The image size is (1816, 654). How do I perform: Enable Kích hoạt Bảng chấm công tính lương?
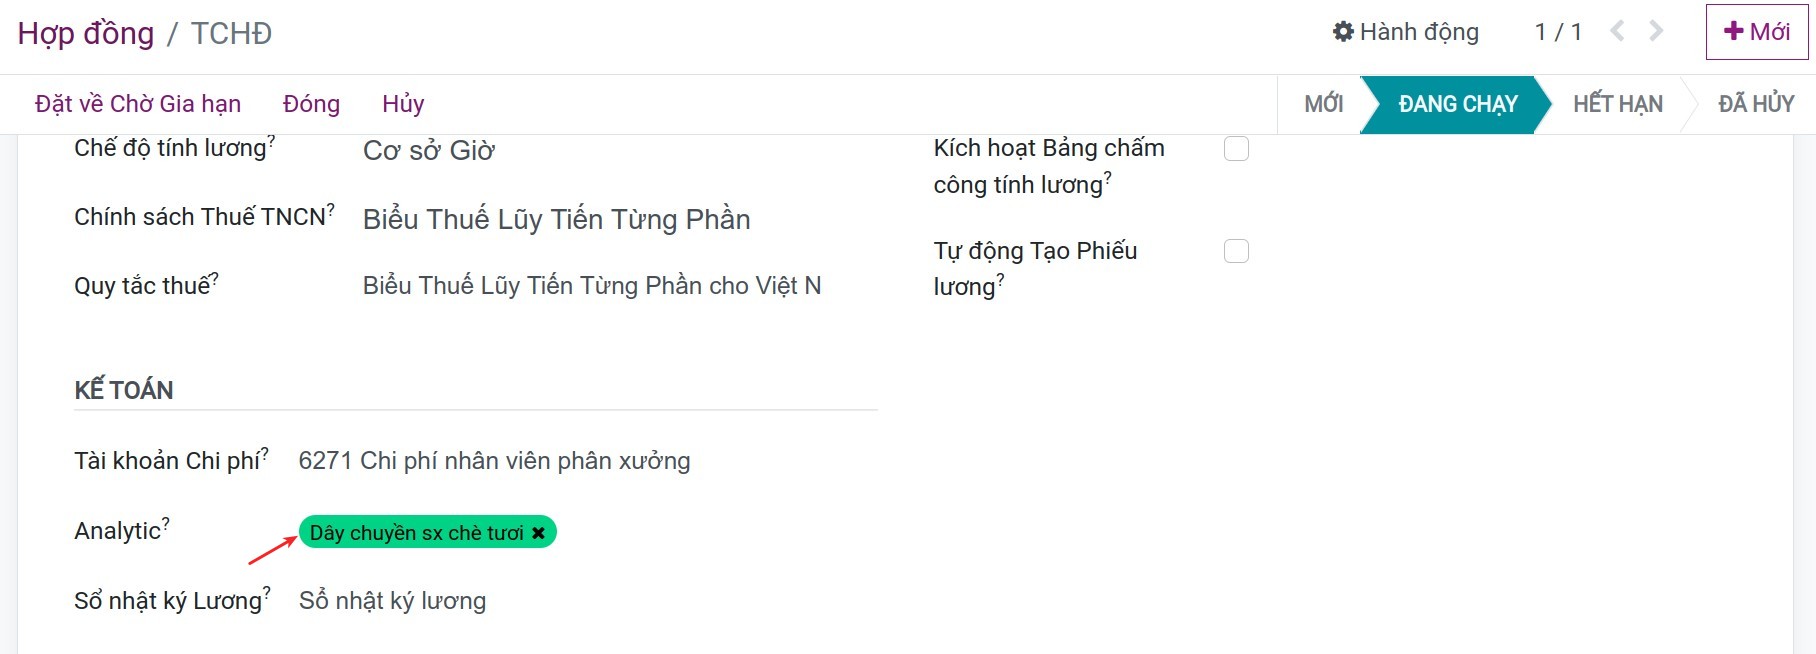(1236, 148)
